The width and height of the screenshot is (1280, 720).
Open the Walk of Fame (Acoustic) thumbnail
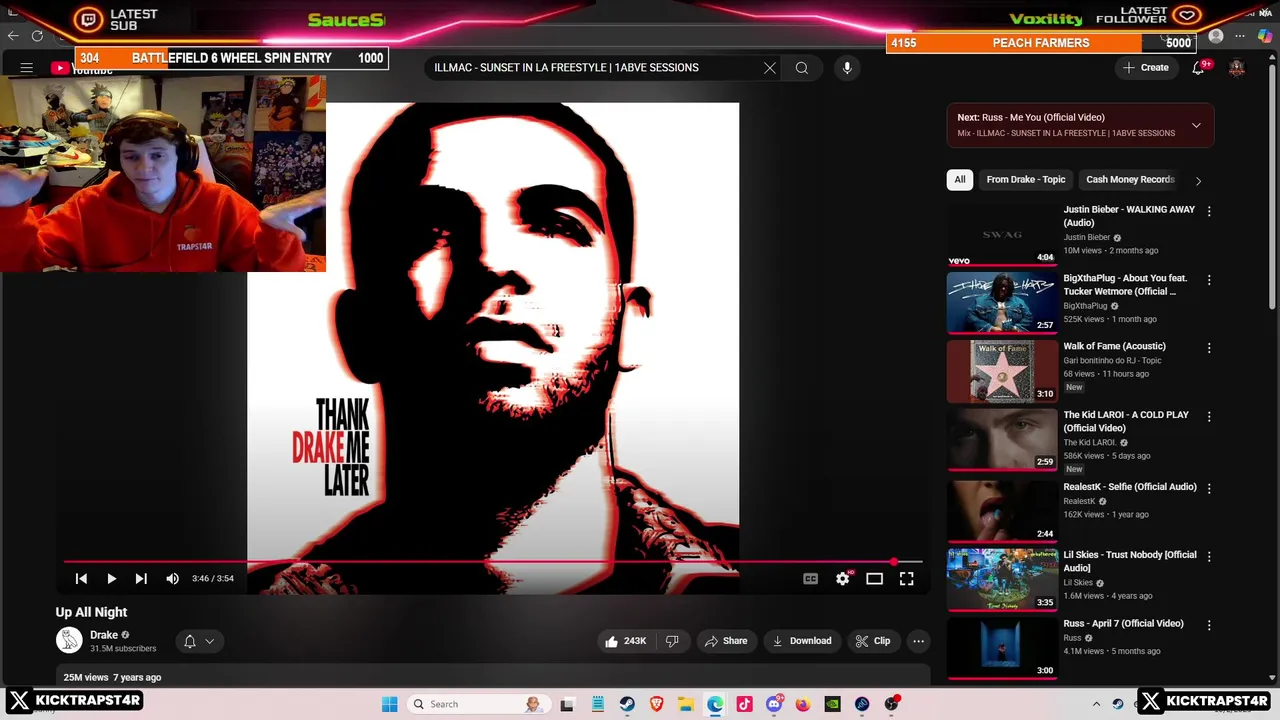1002,371
